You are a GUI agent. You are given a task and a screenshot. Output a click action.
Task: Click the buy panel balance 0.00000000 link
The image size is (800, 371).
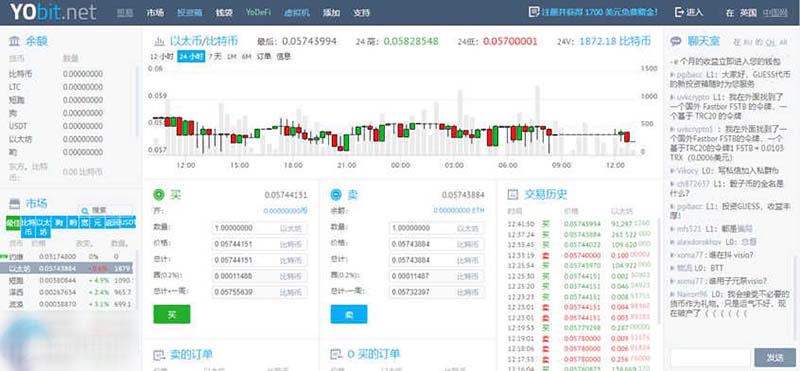pos(286,211)
